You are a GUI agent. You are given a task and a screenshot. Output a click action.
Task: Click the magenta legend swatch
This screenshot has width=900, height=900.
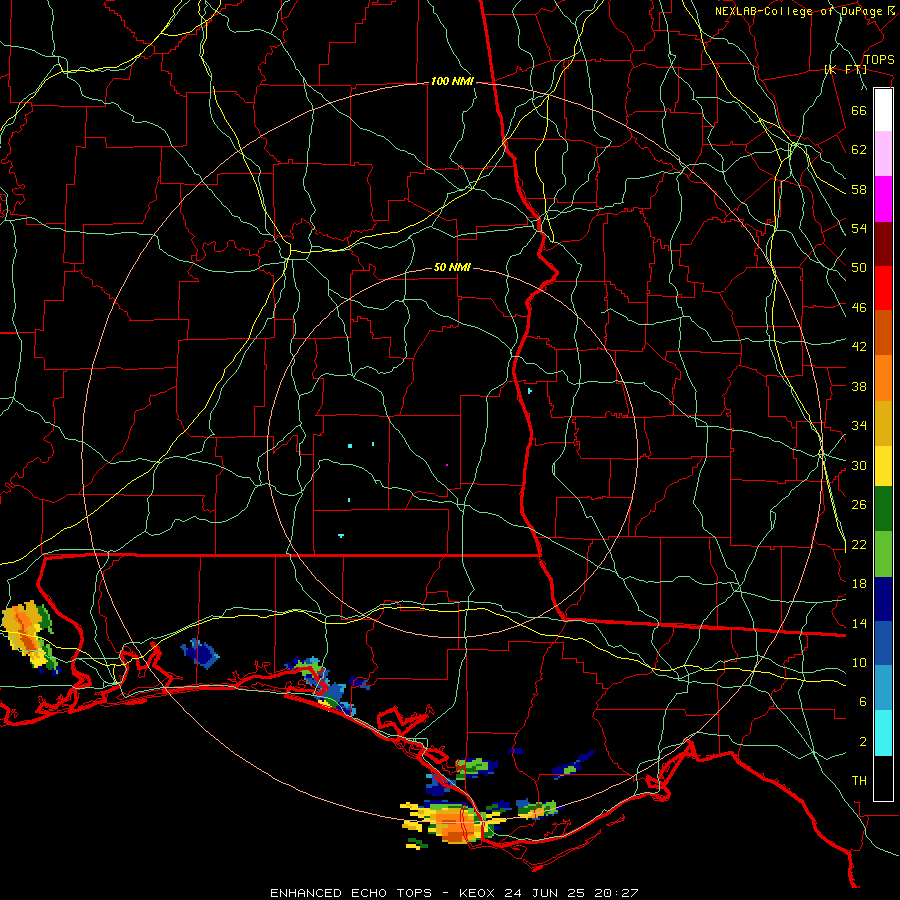tap(883, 199)
